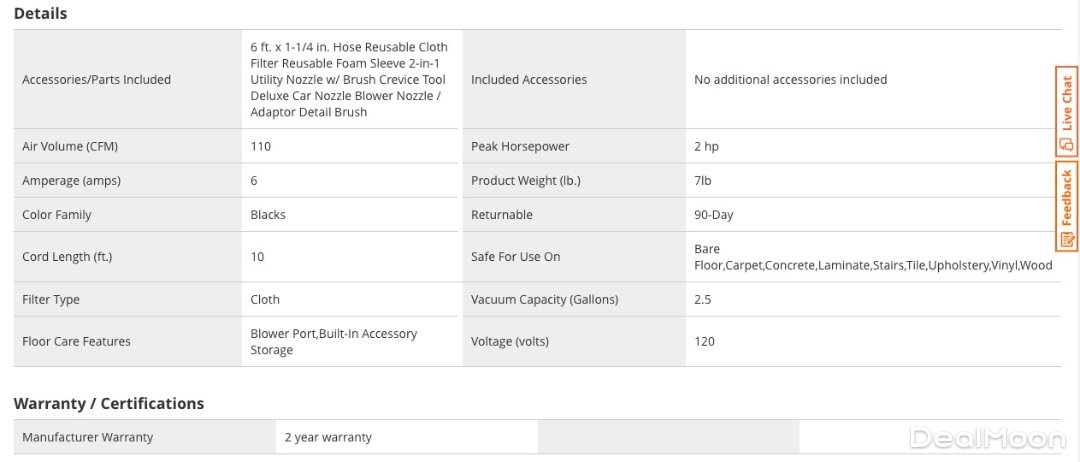1080x462 pixels.
Task: Click the Air Volume (CFM) label
Action: coord(70,146)
